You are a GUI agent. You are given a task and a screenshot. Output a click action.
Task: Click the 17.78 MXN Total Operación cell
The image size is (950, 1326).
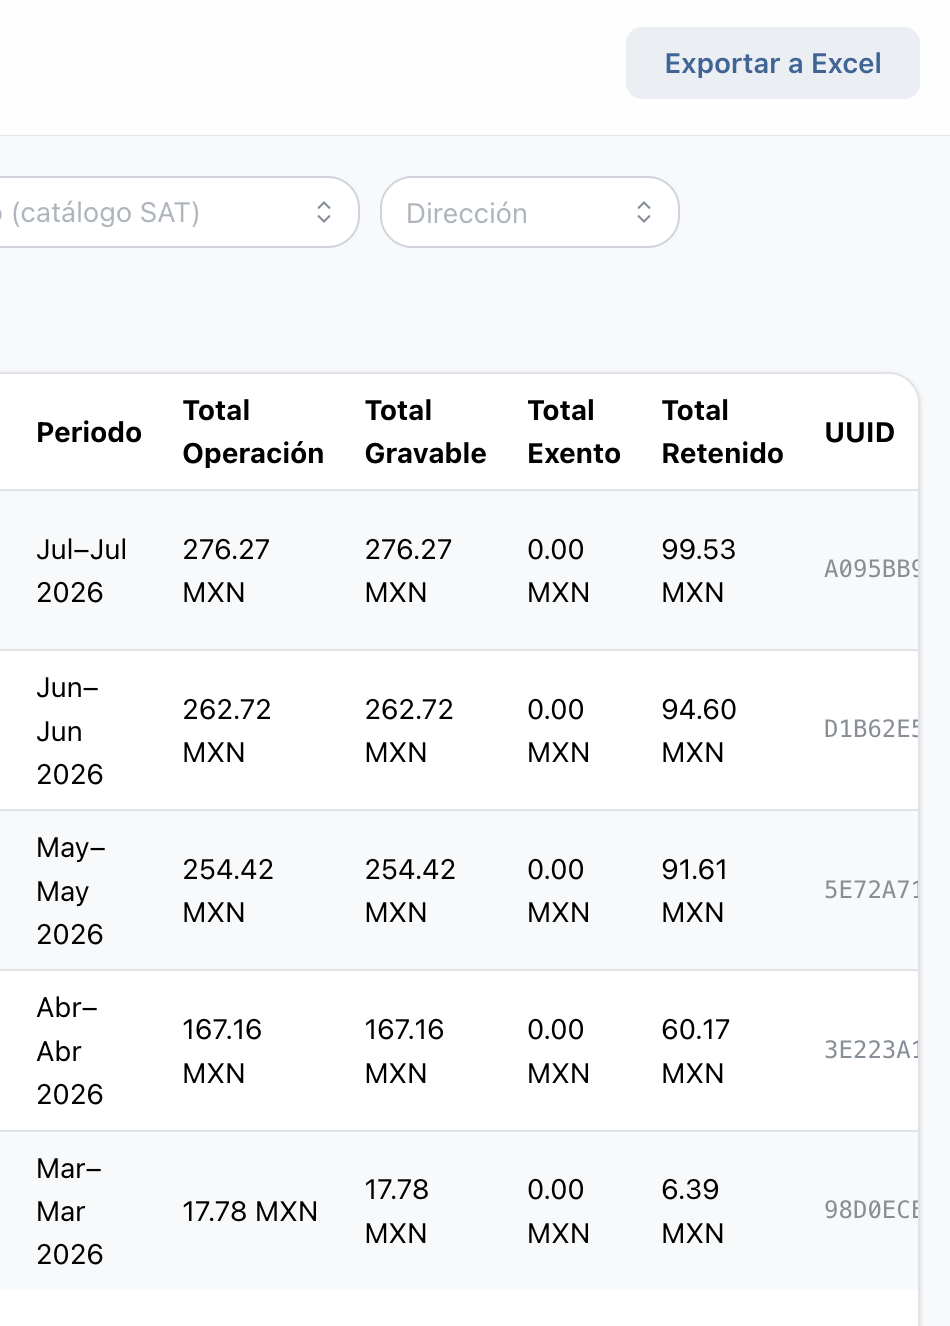pyautogui.click(x=250, y=1211)
